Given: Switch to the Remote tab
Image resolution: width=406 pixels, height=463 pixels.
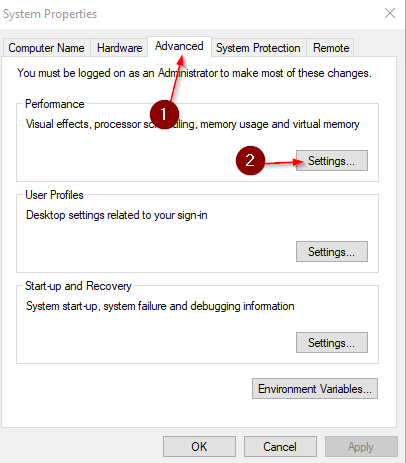Looking at the screenshot, I should pyautogui.click(x=331, y=48).
